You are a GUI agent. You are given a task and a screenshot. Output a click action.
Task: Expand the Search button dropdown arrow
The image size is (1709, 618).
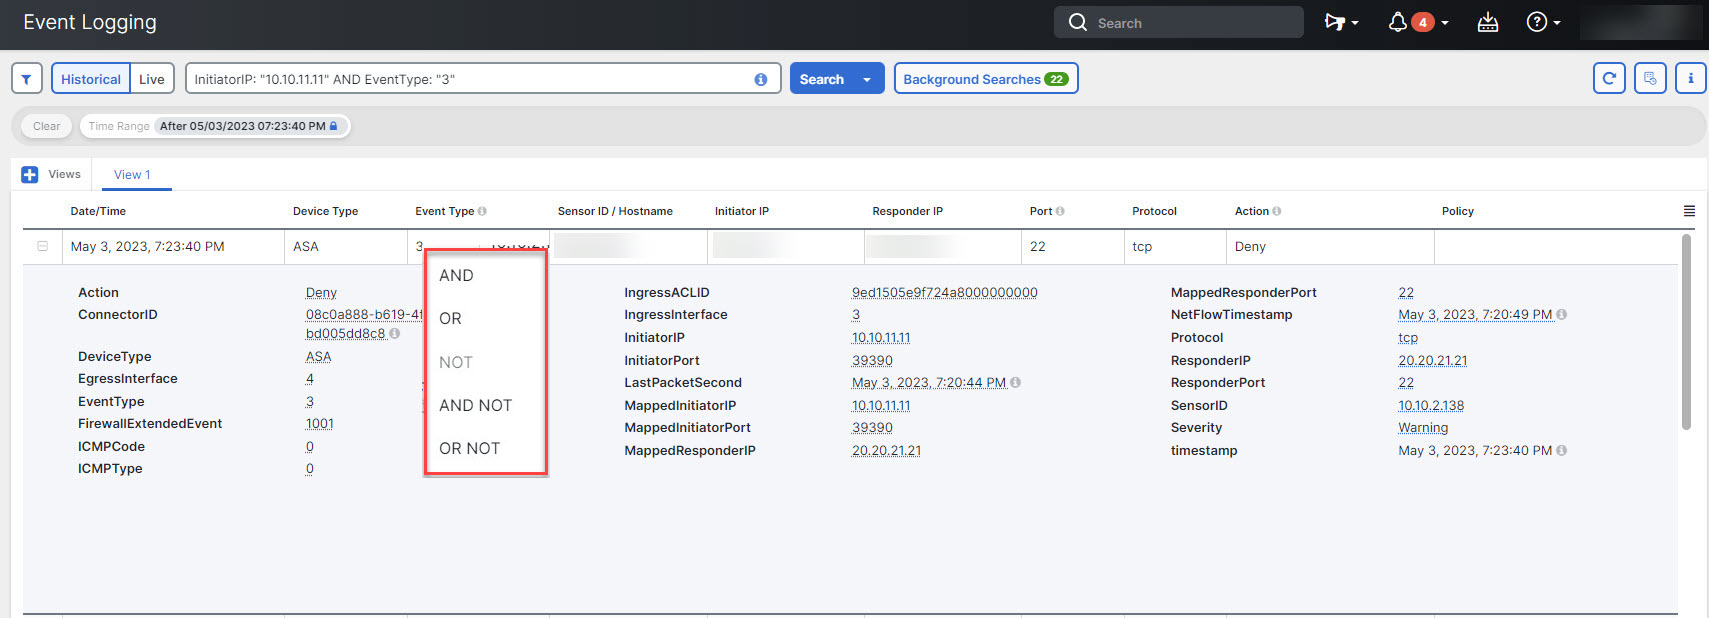coord(867,79)
